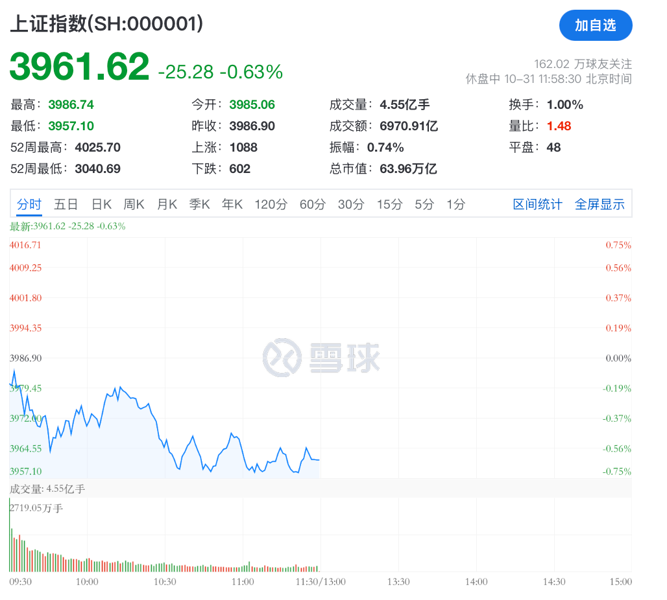This screenshot has width=667, height=600.
Task: Open the 日K chart tab
Action: (101, 204)
